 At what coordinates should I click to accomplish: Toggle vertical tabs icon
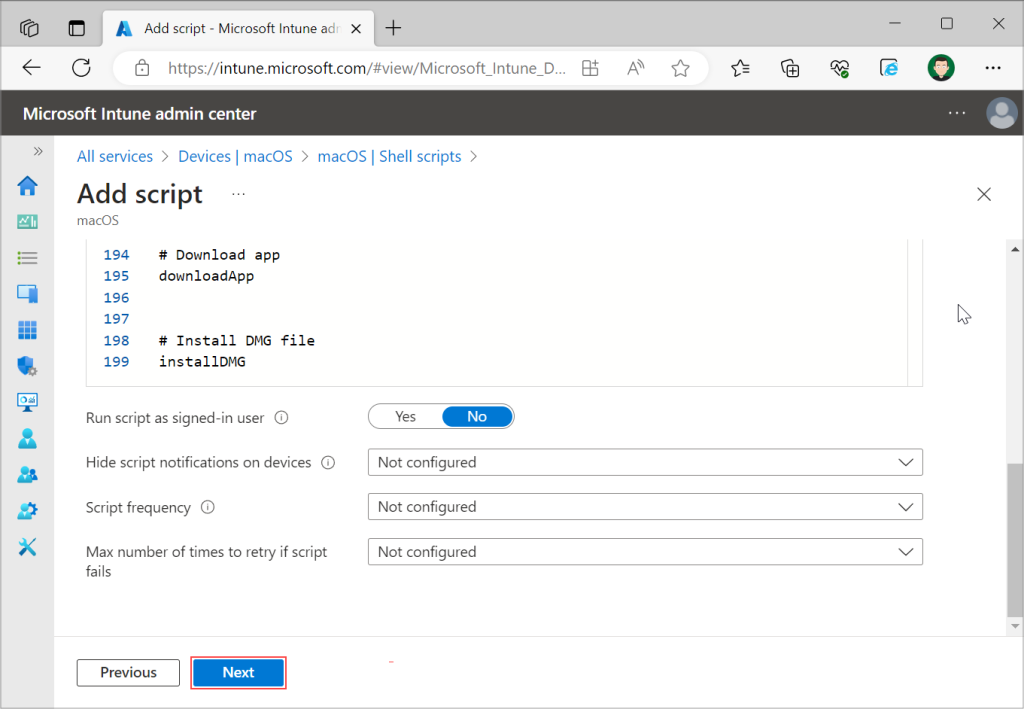(x=76, y=28)
